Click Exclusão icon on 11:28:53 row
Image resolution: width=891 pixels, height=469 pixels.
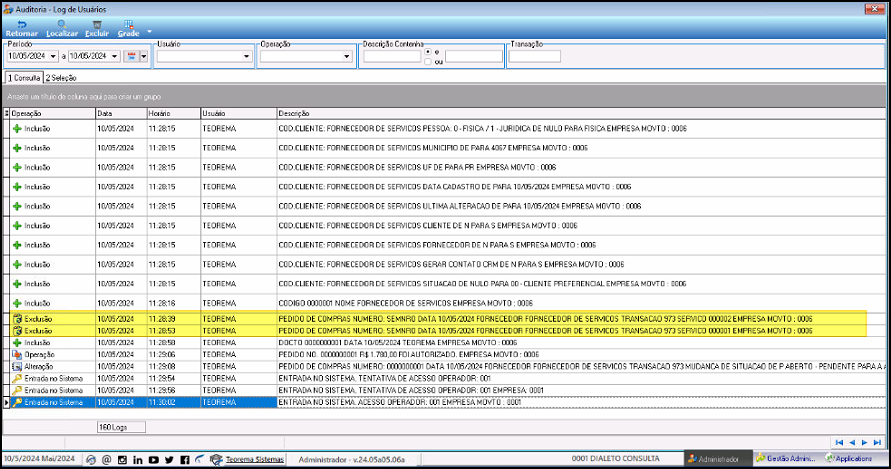pyautogui.click(x=17, y=331)
